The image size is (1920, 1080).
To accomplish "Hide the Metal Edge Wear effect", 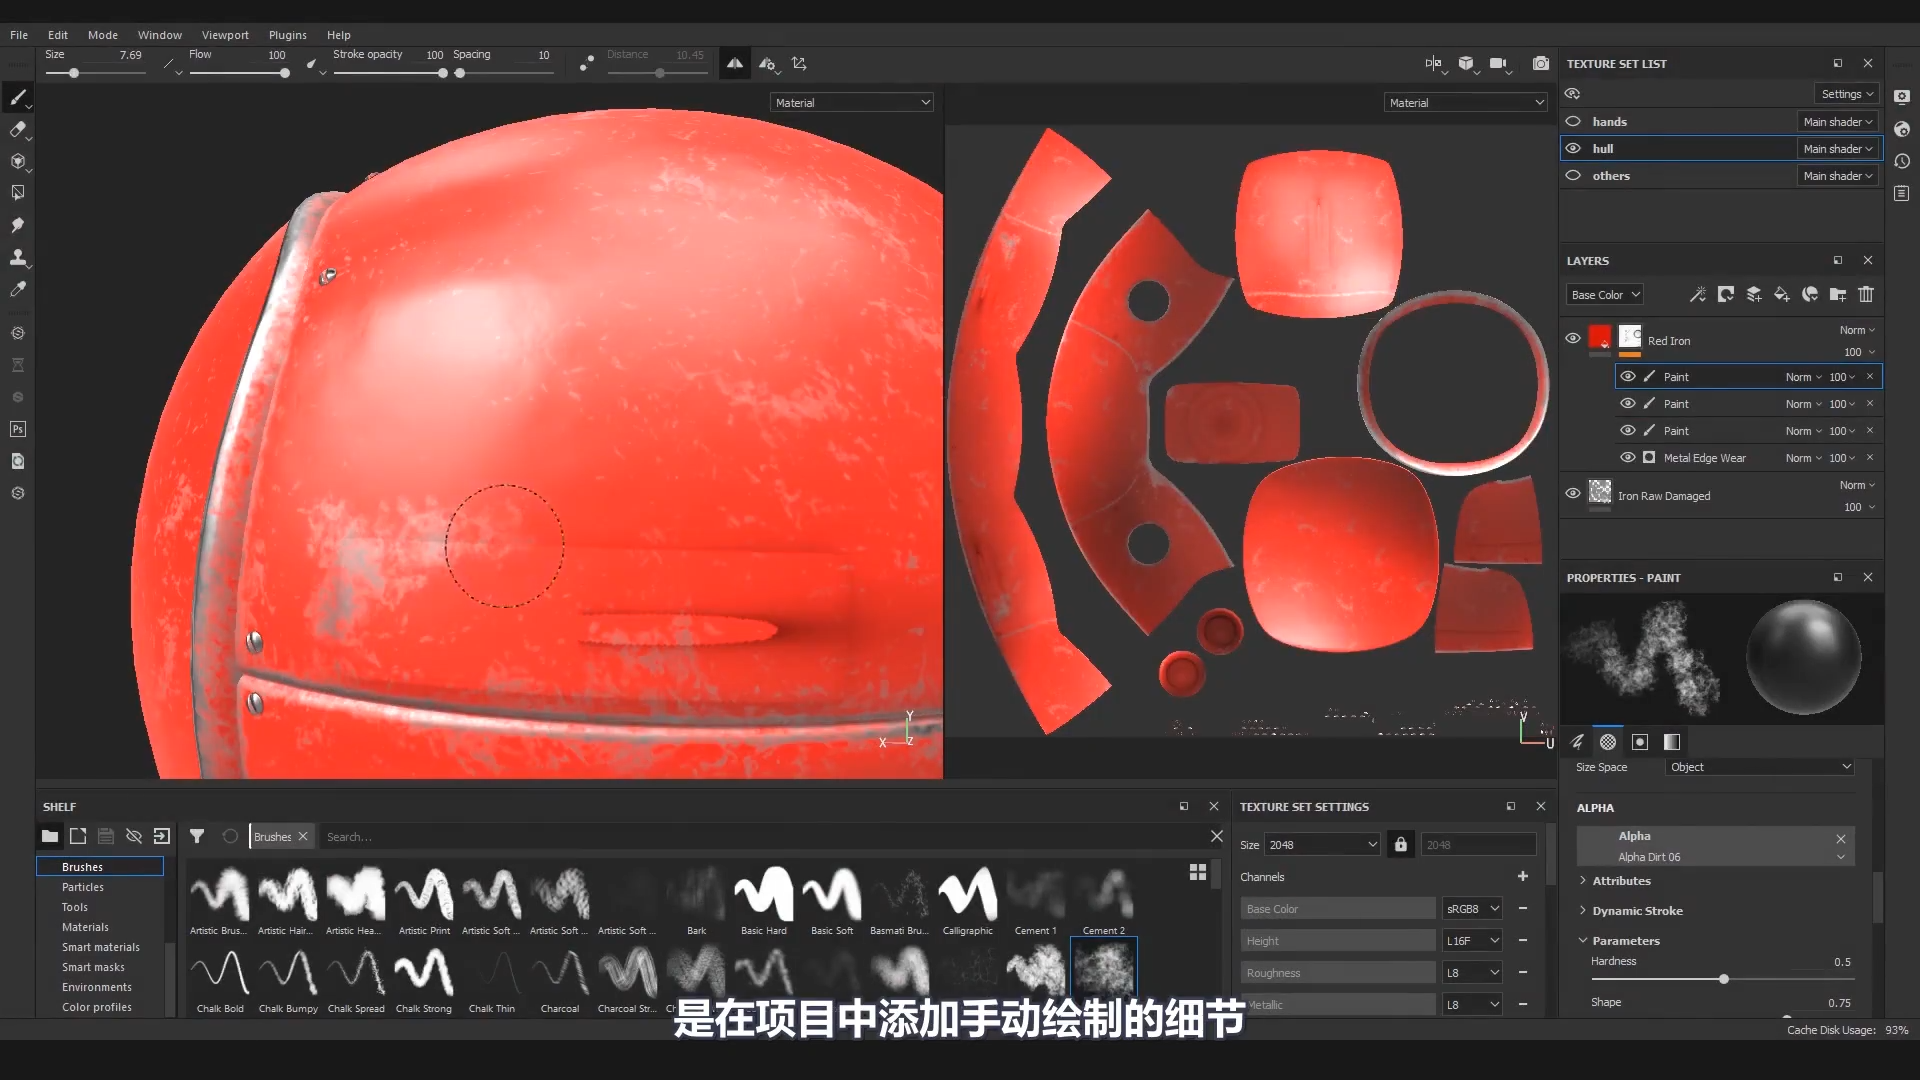I will [x=1628, y=457].
